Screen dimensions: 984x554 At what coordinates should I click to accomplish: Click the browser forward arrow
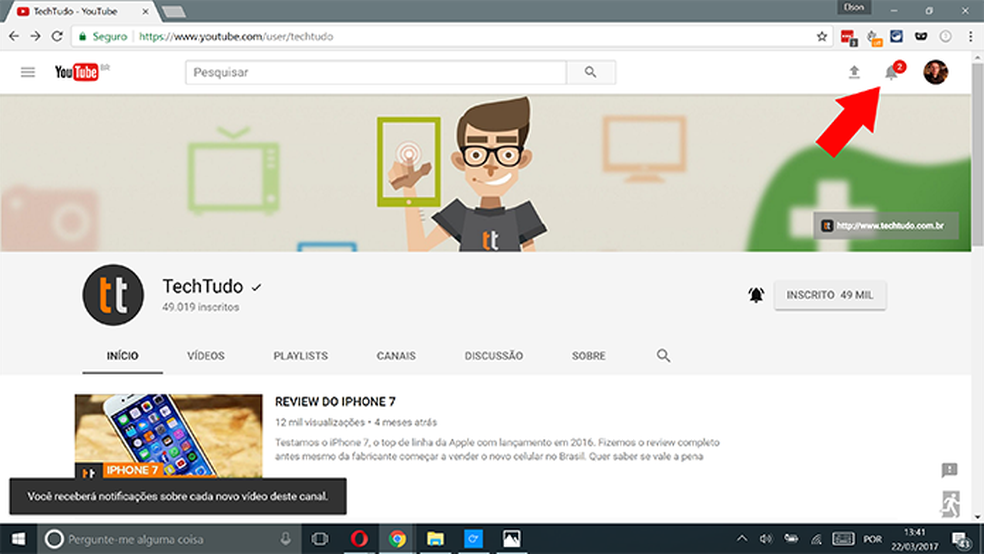coord(35,36)
